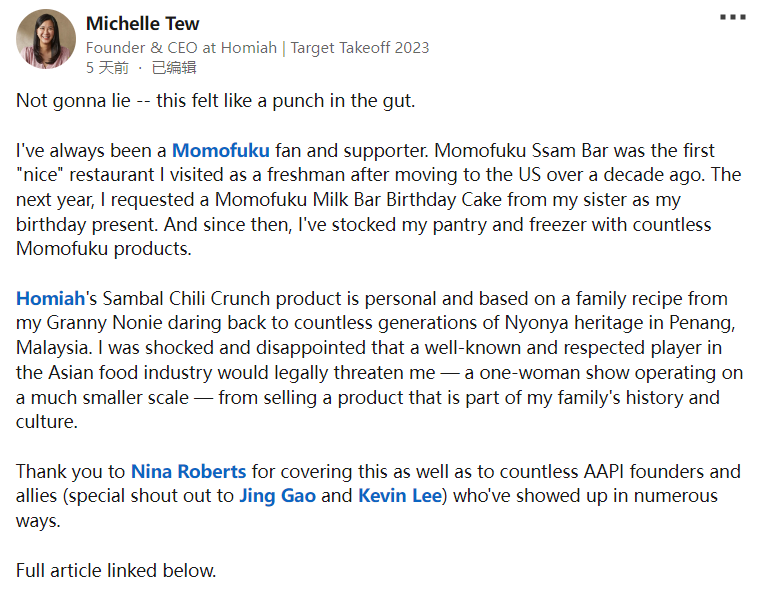This screenshot has height=594, width=758.
Task: Click the paragraph about Momofuku Ssam Bar
Action: [379, 200]
